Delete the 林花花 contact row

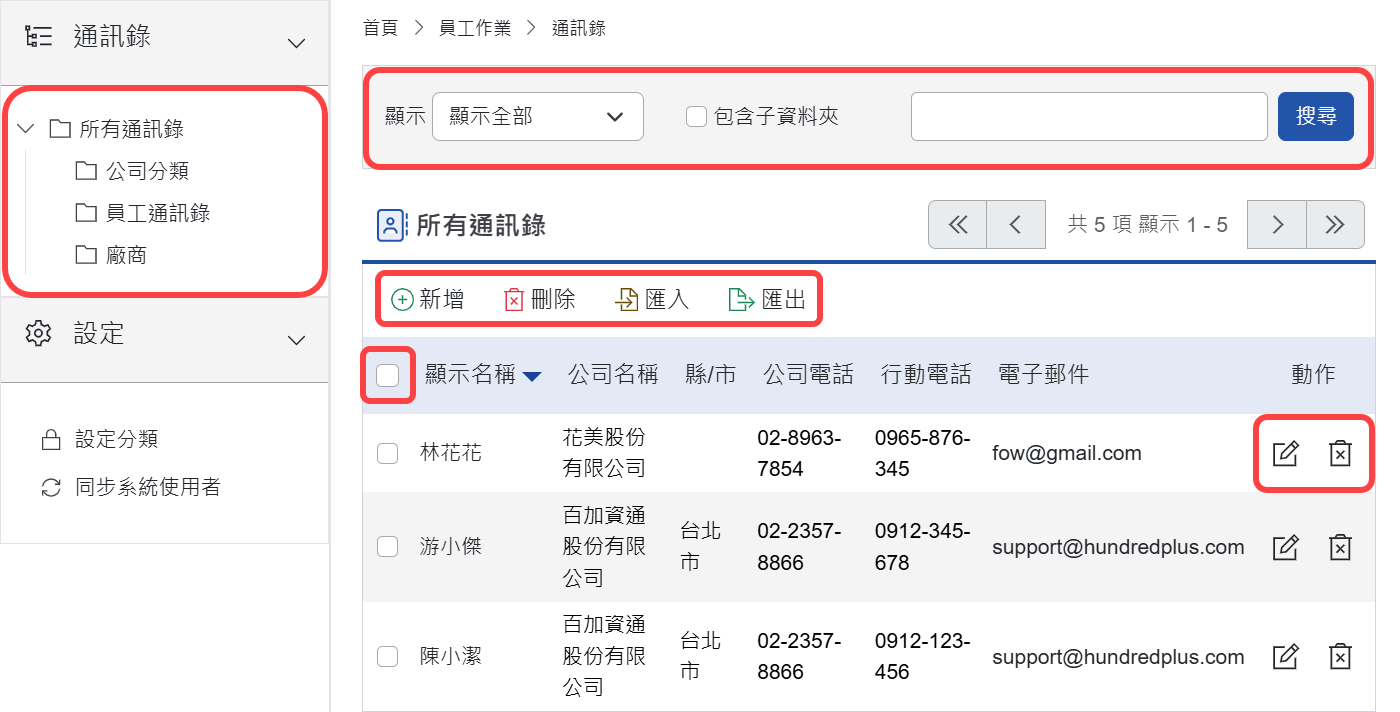1340,454
